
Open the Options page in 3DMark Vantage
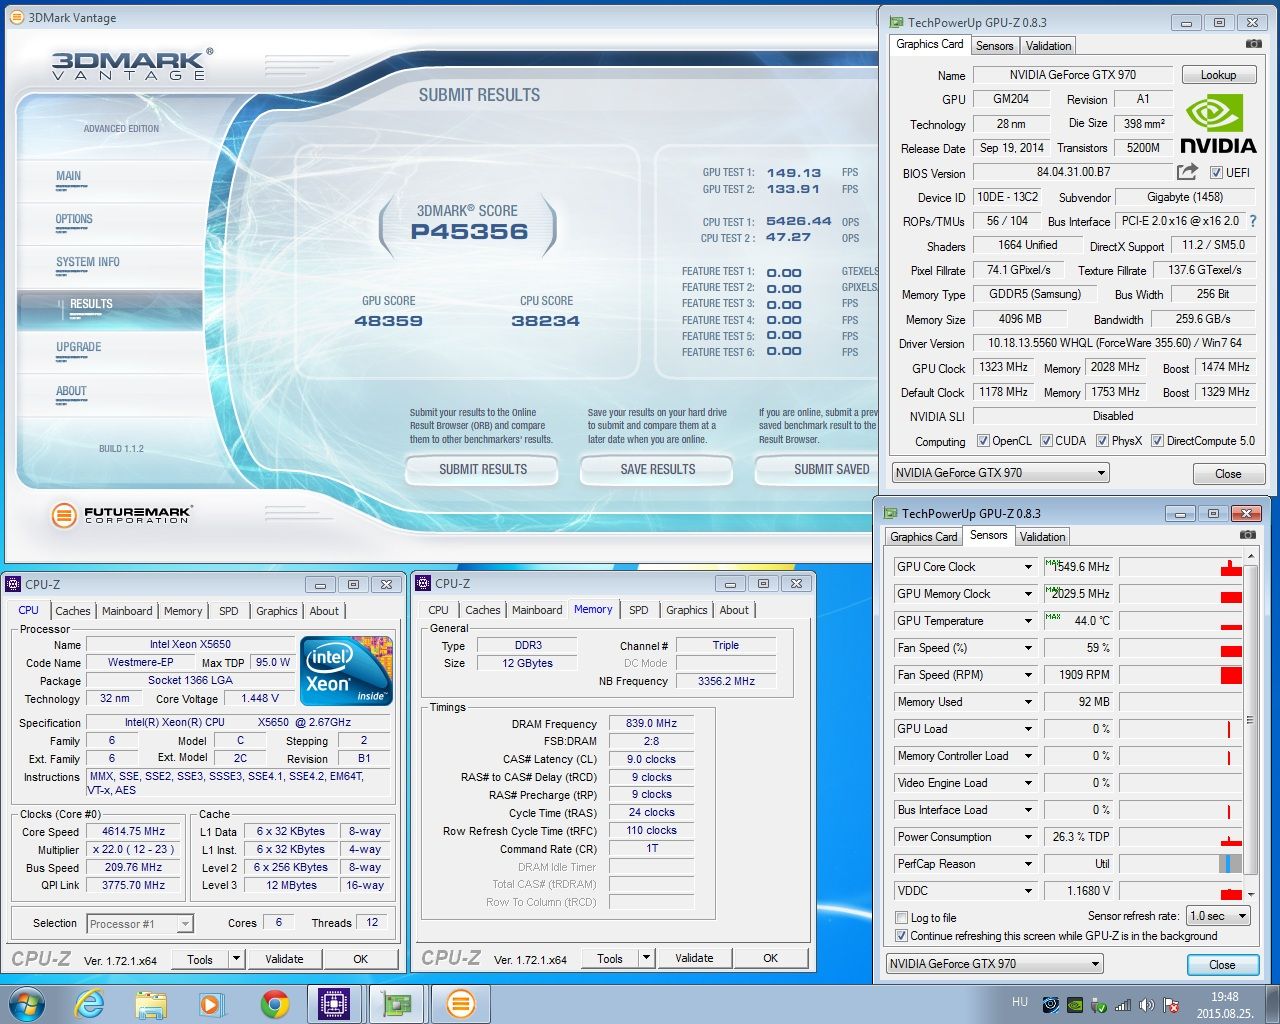tap(74, 219)
